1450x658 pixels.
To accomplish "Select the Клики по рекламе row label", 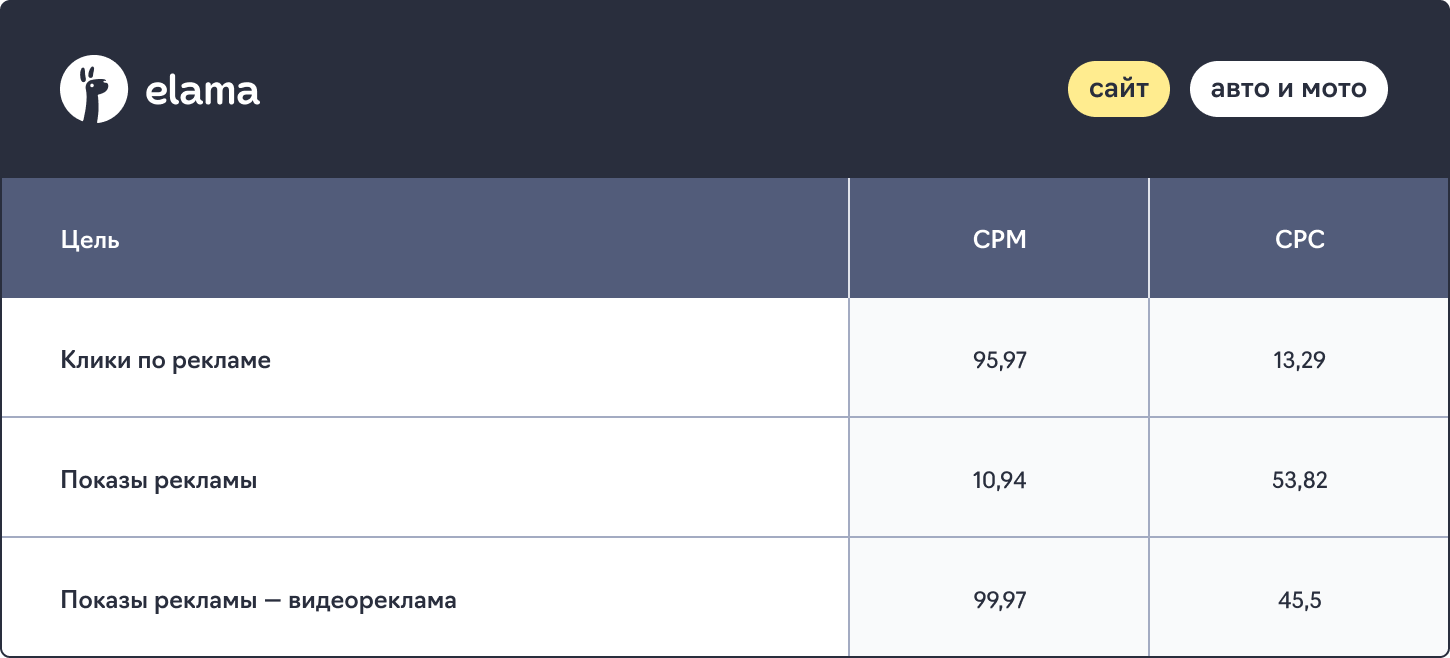I will (166, 360).
